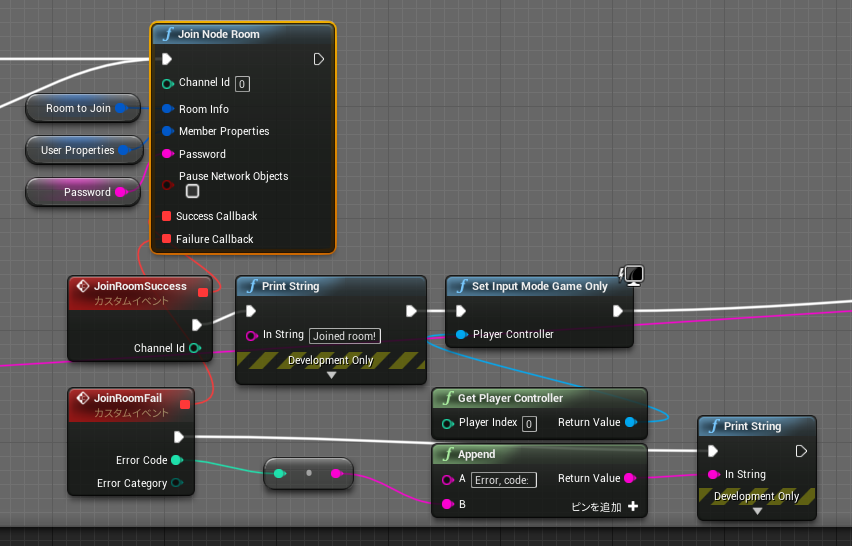Click the Room to Join variable output pin
Viewport: 852px width, 546px height.
122,108
